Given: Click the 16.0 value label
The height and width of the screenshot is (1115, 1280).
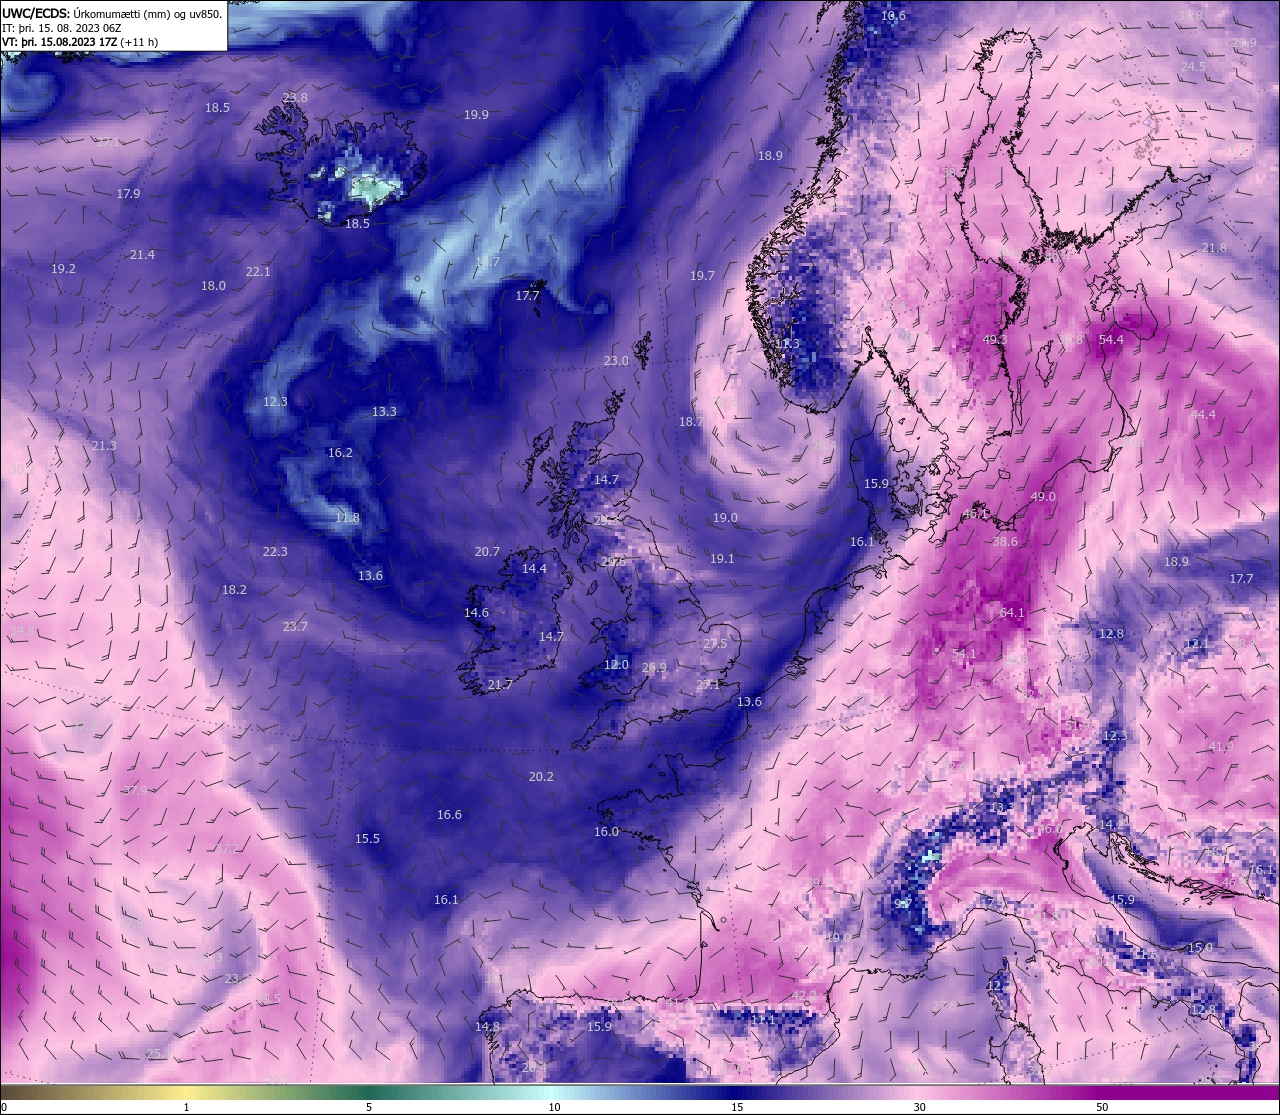Looking at the screenshot, I should (x=606, y=832).
